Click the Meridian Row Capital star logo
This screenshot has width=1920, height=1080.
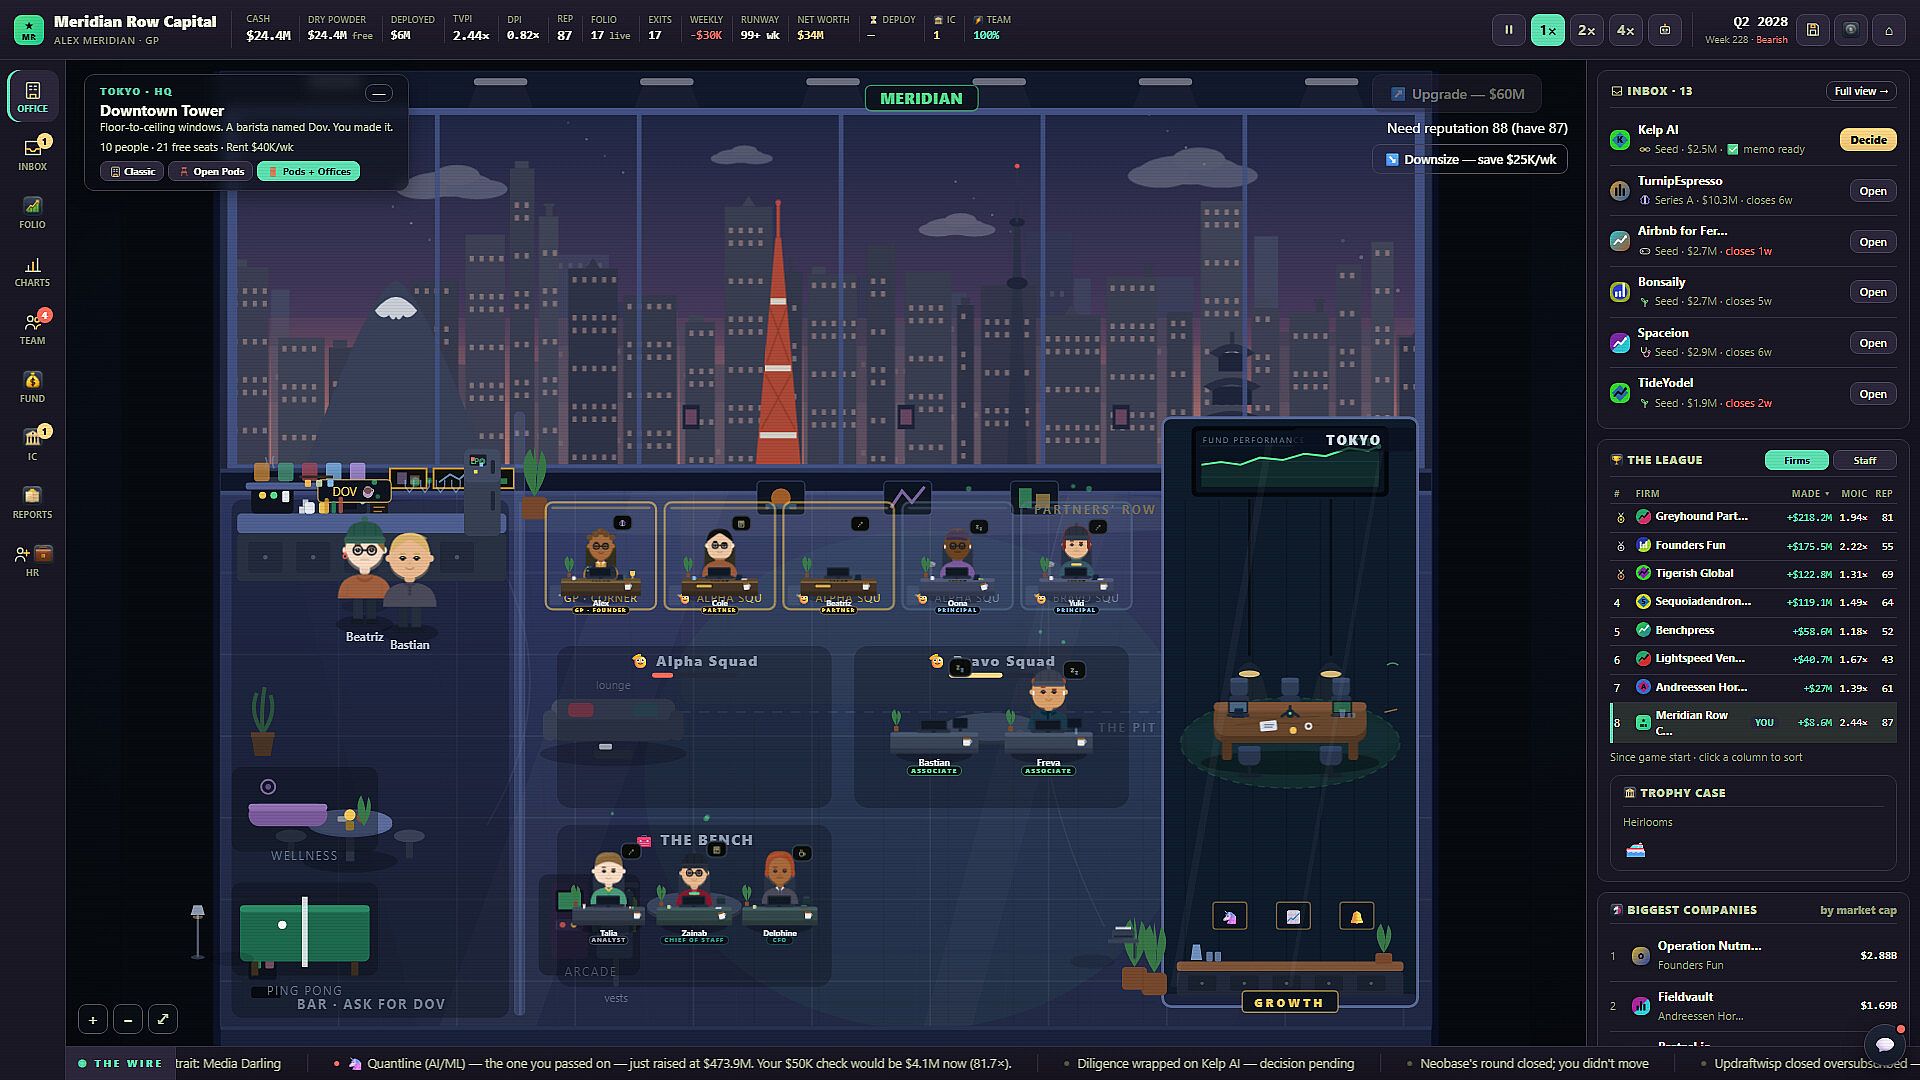point(29,30)
